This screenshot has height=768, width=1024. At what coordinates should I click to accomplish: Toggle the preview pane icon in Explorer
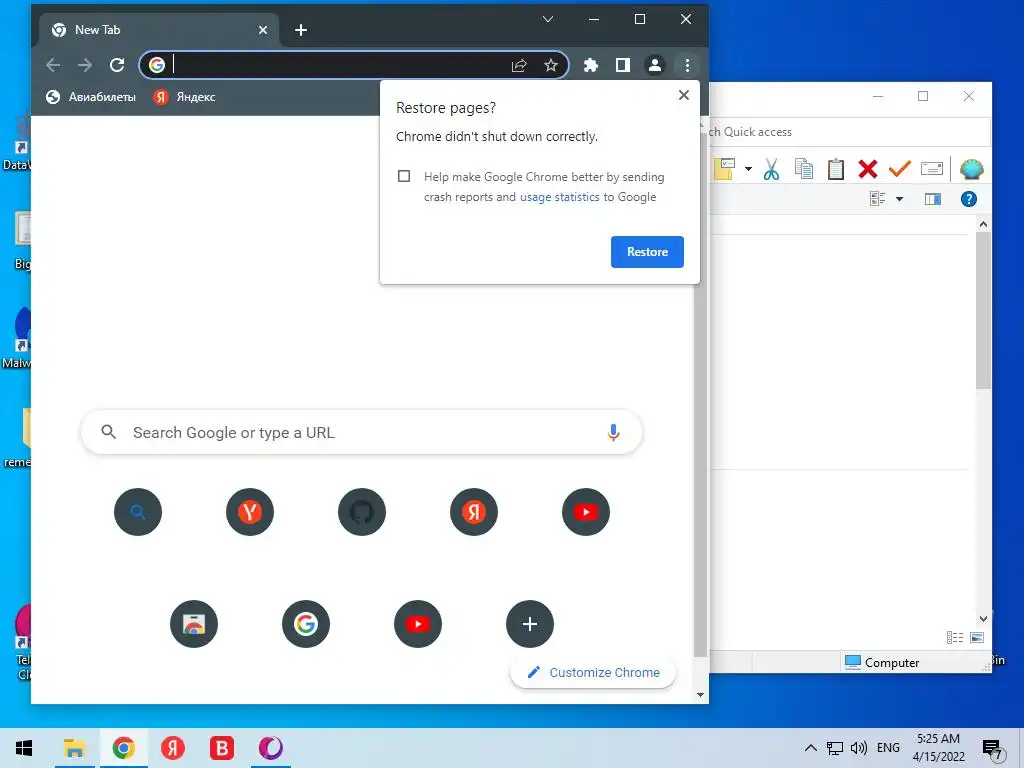pyautogui.click(x=933, y=199)
